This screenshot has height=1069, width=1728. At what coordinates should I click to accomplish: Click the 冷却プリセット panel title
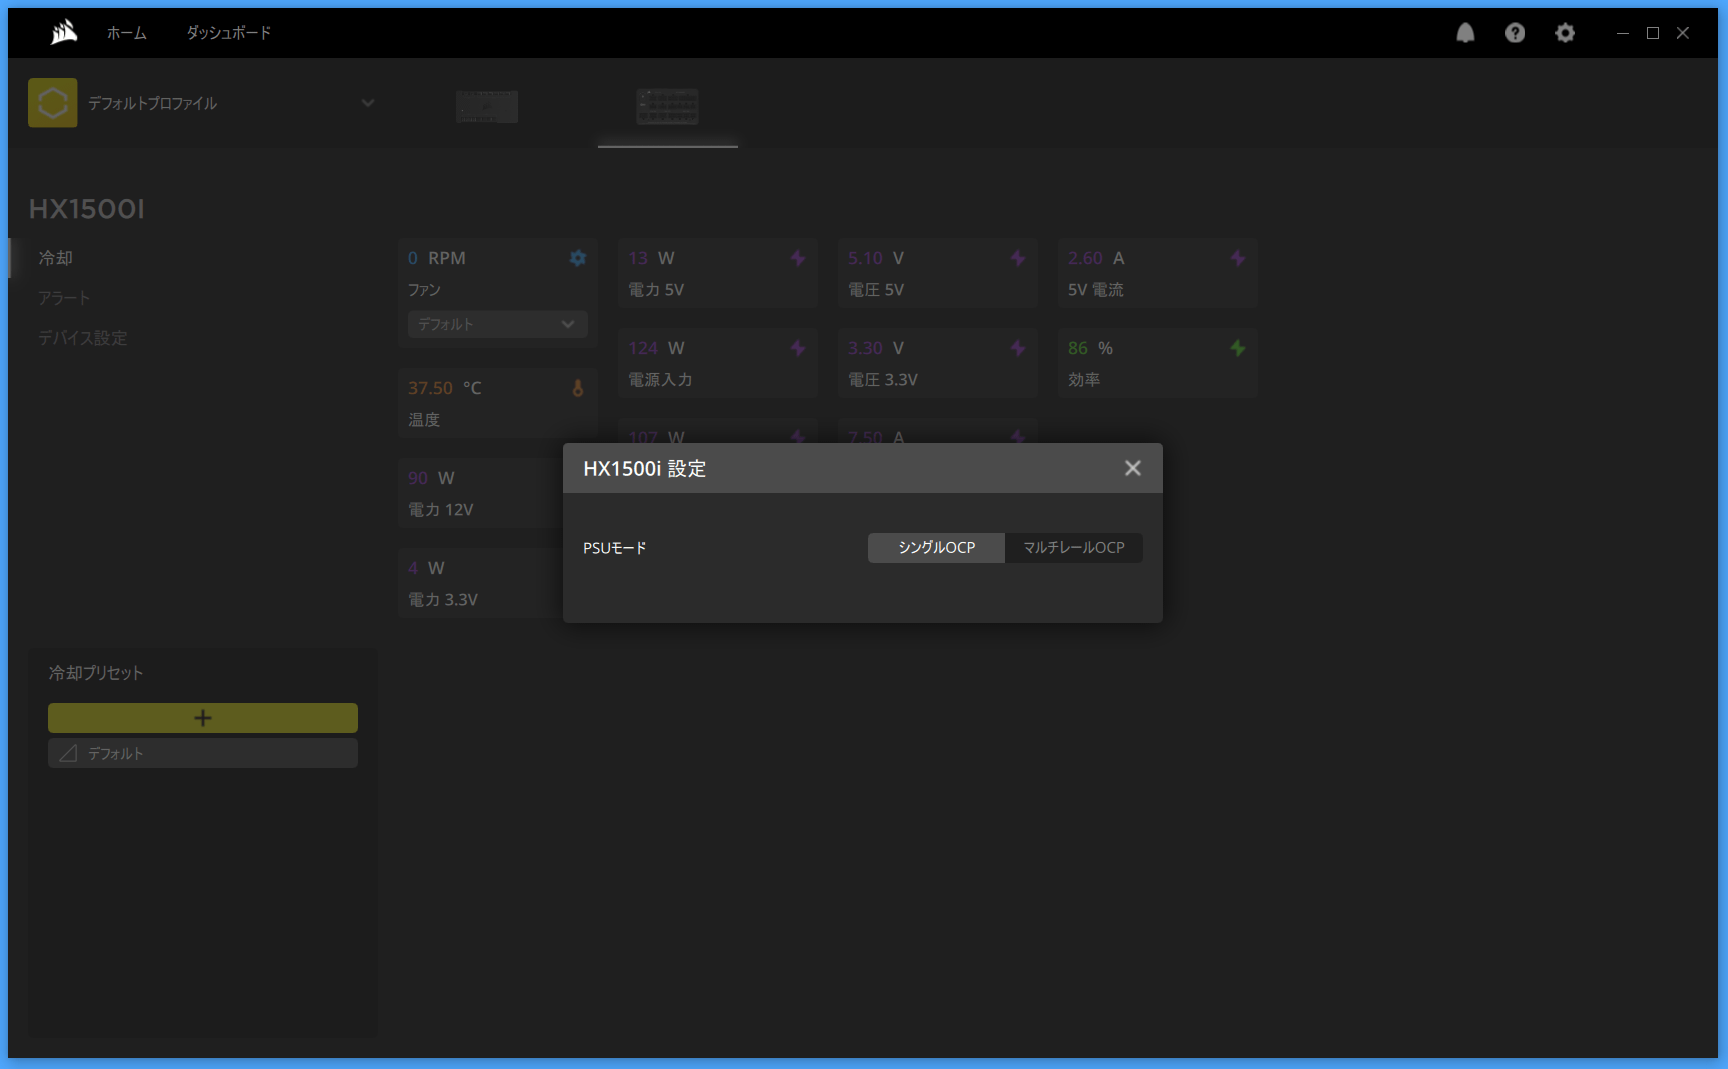pos(96,673)
